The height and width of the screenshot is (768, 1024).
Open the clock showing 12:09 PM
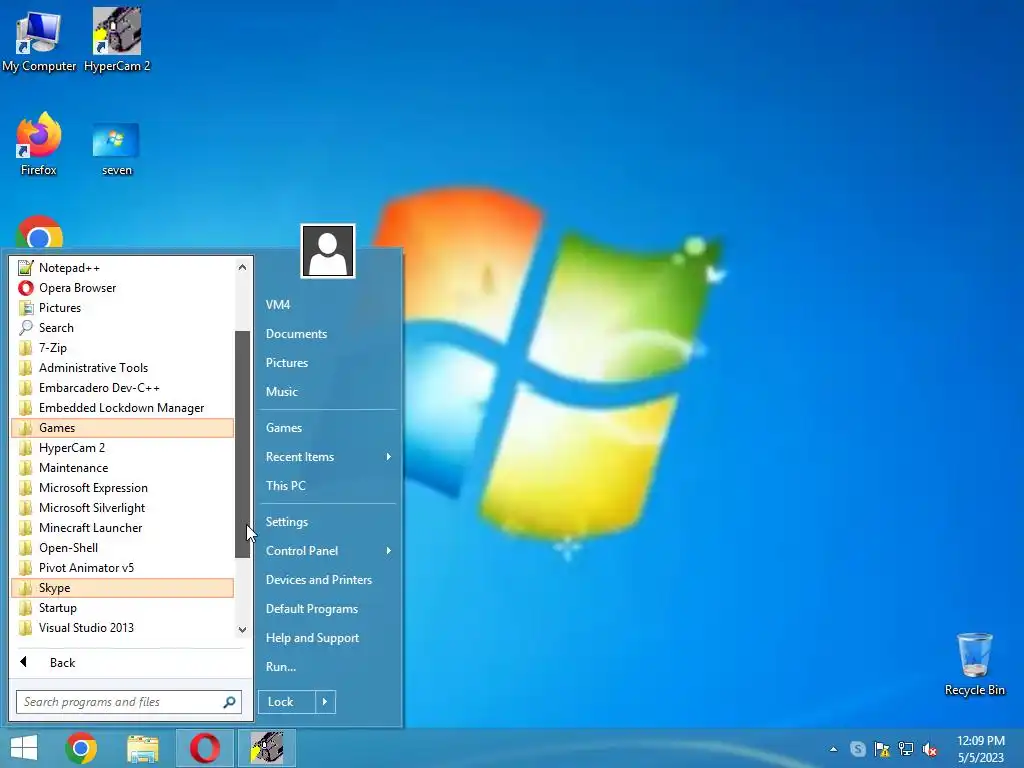[980, 748]
